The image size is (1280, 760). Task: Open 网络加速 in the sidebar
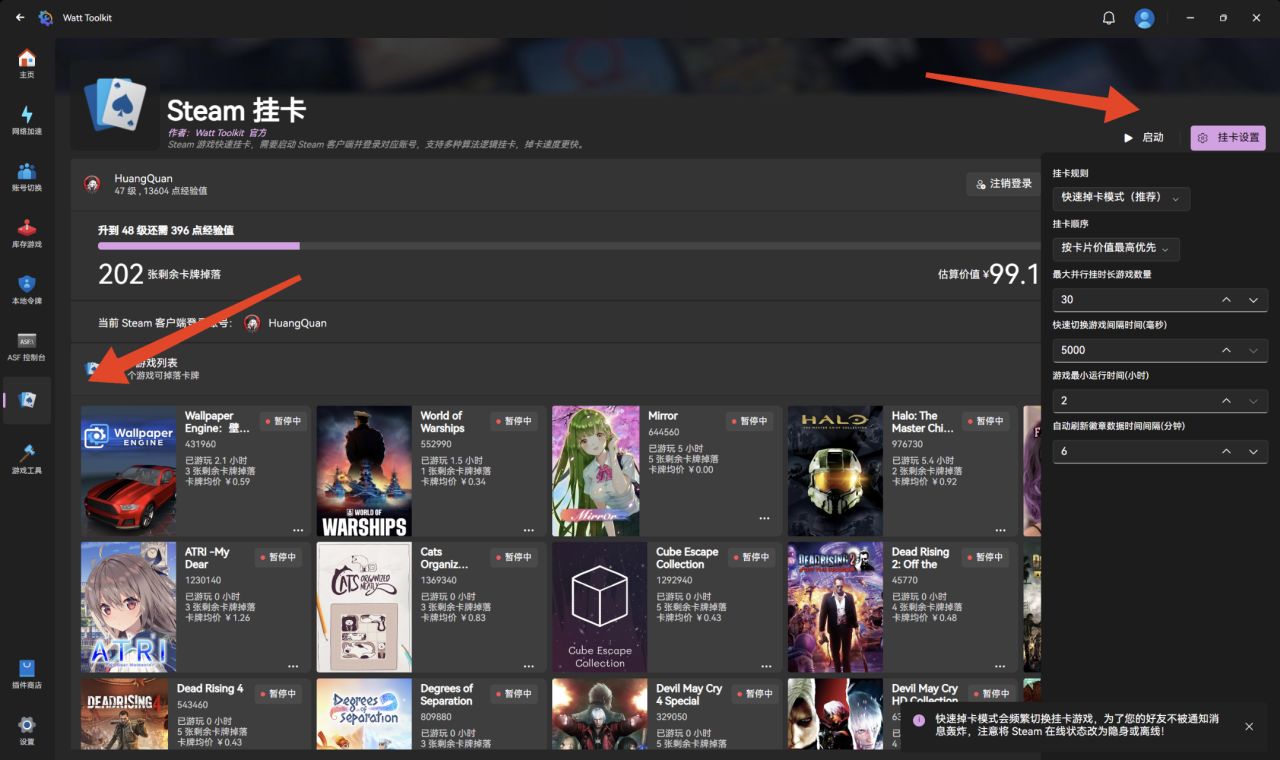tap(27, 120)
